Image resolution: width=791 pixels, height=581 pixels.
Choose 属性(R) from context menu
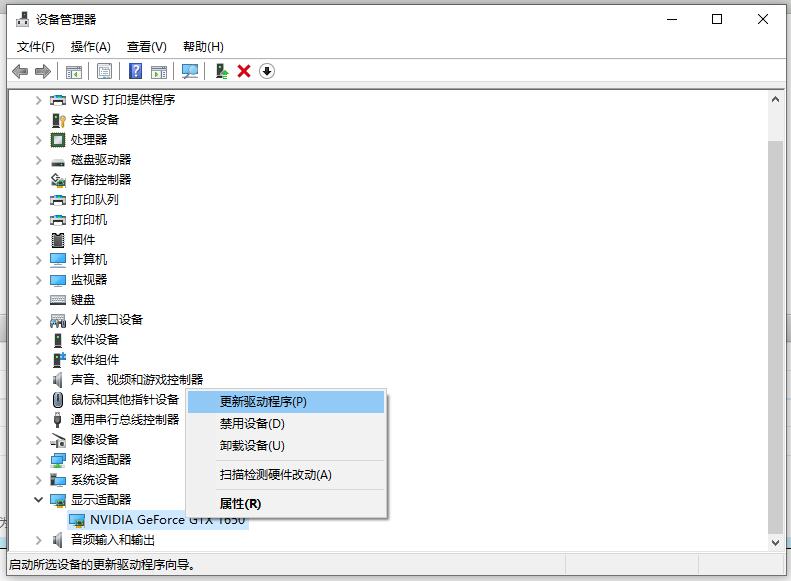tap(286, 504)
